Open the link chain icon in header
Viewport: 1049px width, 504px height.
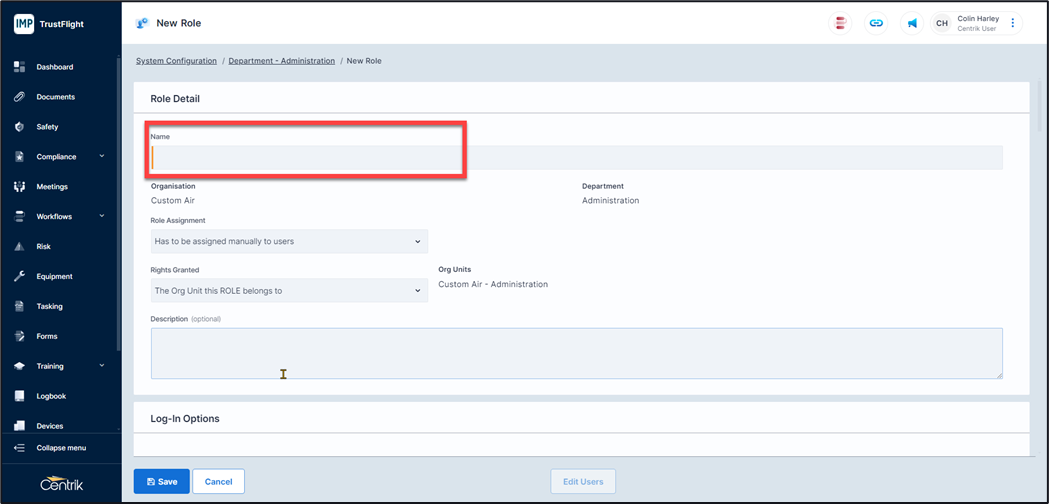point(876,23)
